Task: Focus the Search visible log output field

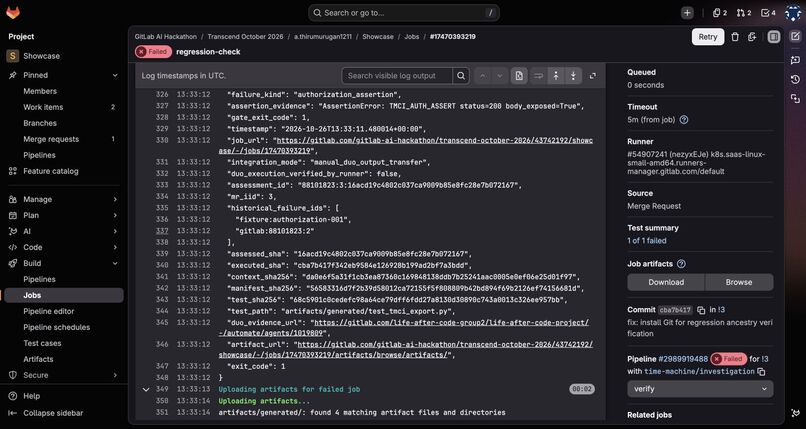Action: [397, 76]
